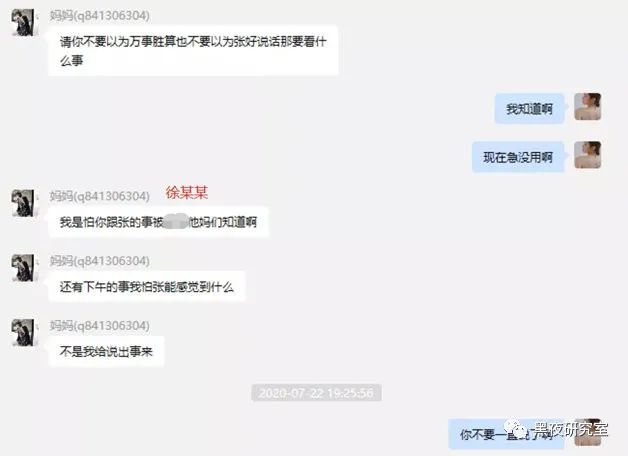Click the red 徐某某 annotation text
Screen dimensions: 628x456
coord(187,193)
